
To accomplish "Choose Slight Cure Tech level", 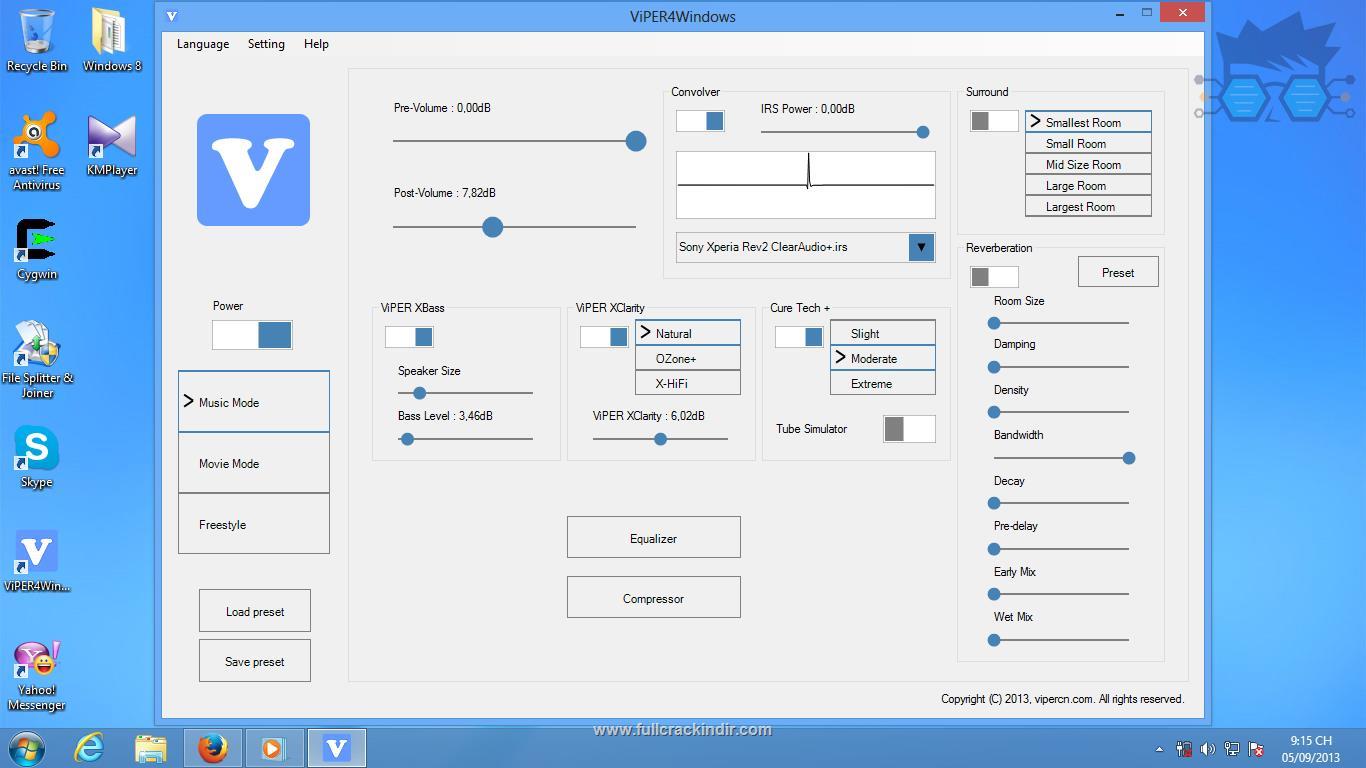I will coord(883,333).
